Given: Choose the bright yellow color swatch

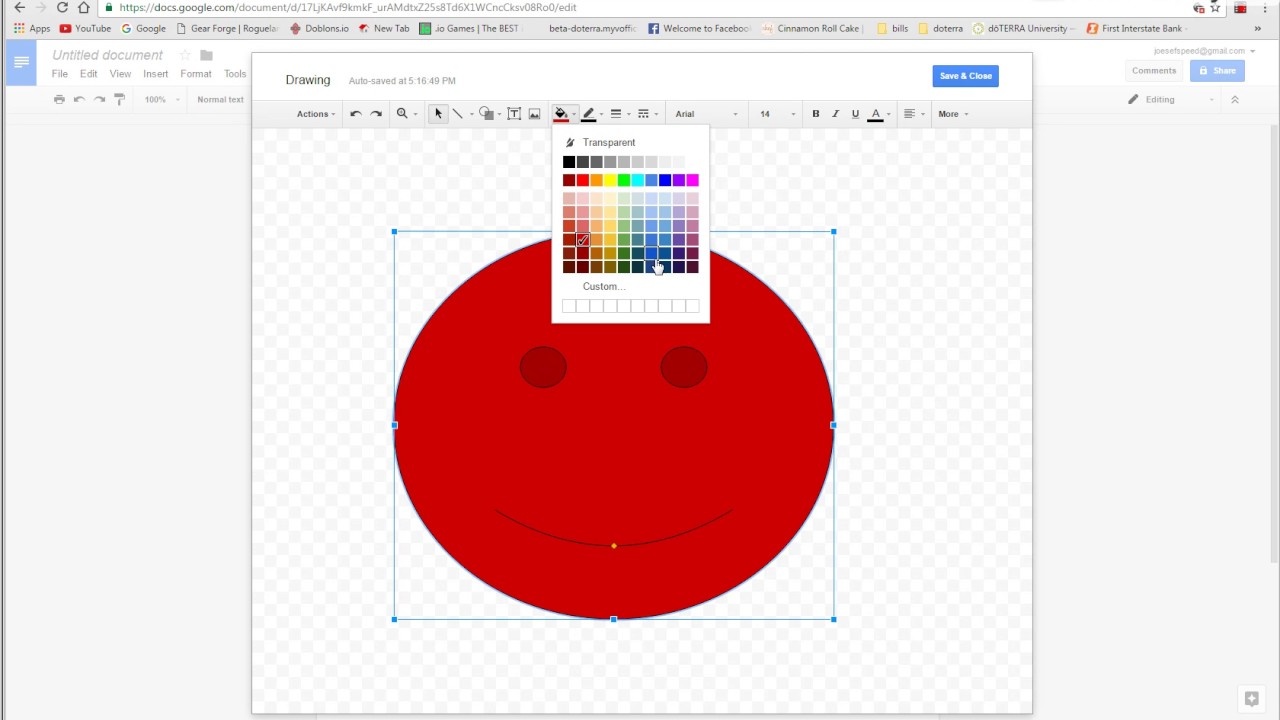Looking at the screenshot, I should (x=610, y=180).
